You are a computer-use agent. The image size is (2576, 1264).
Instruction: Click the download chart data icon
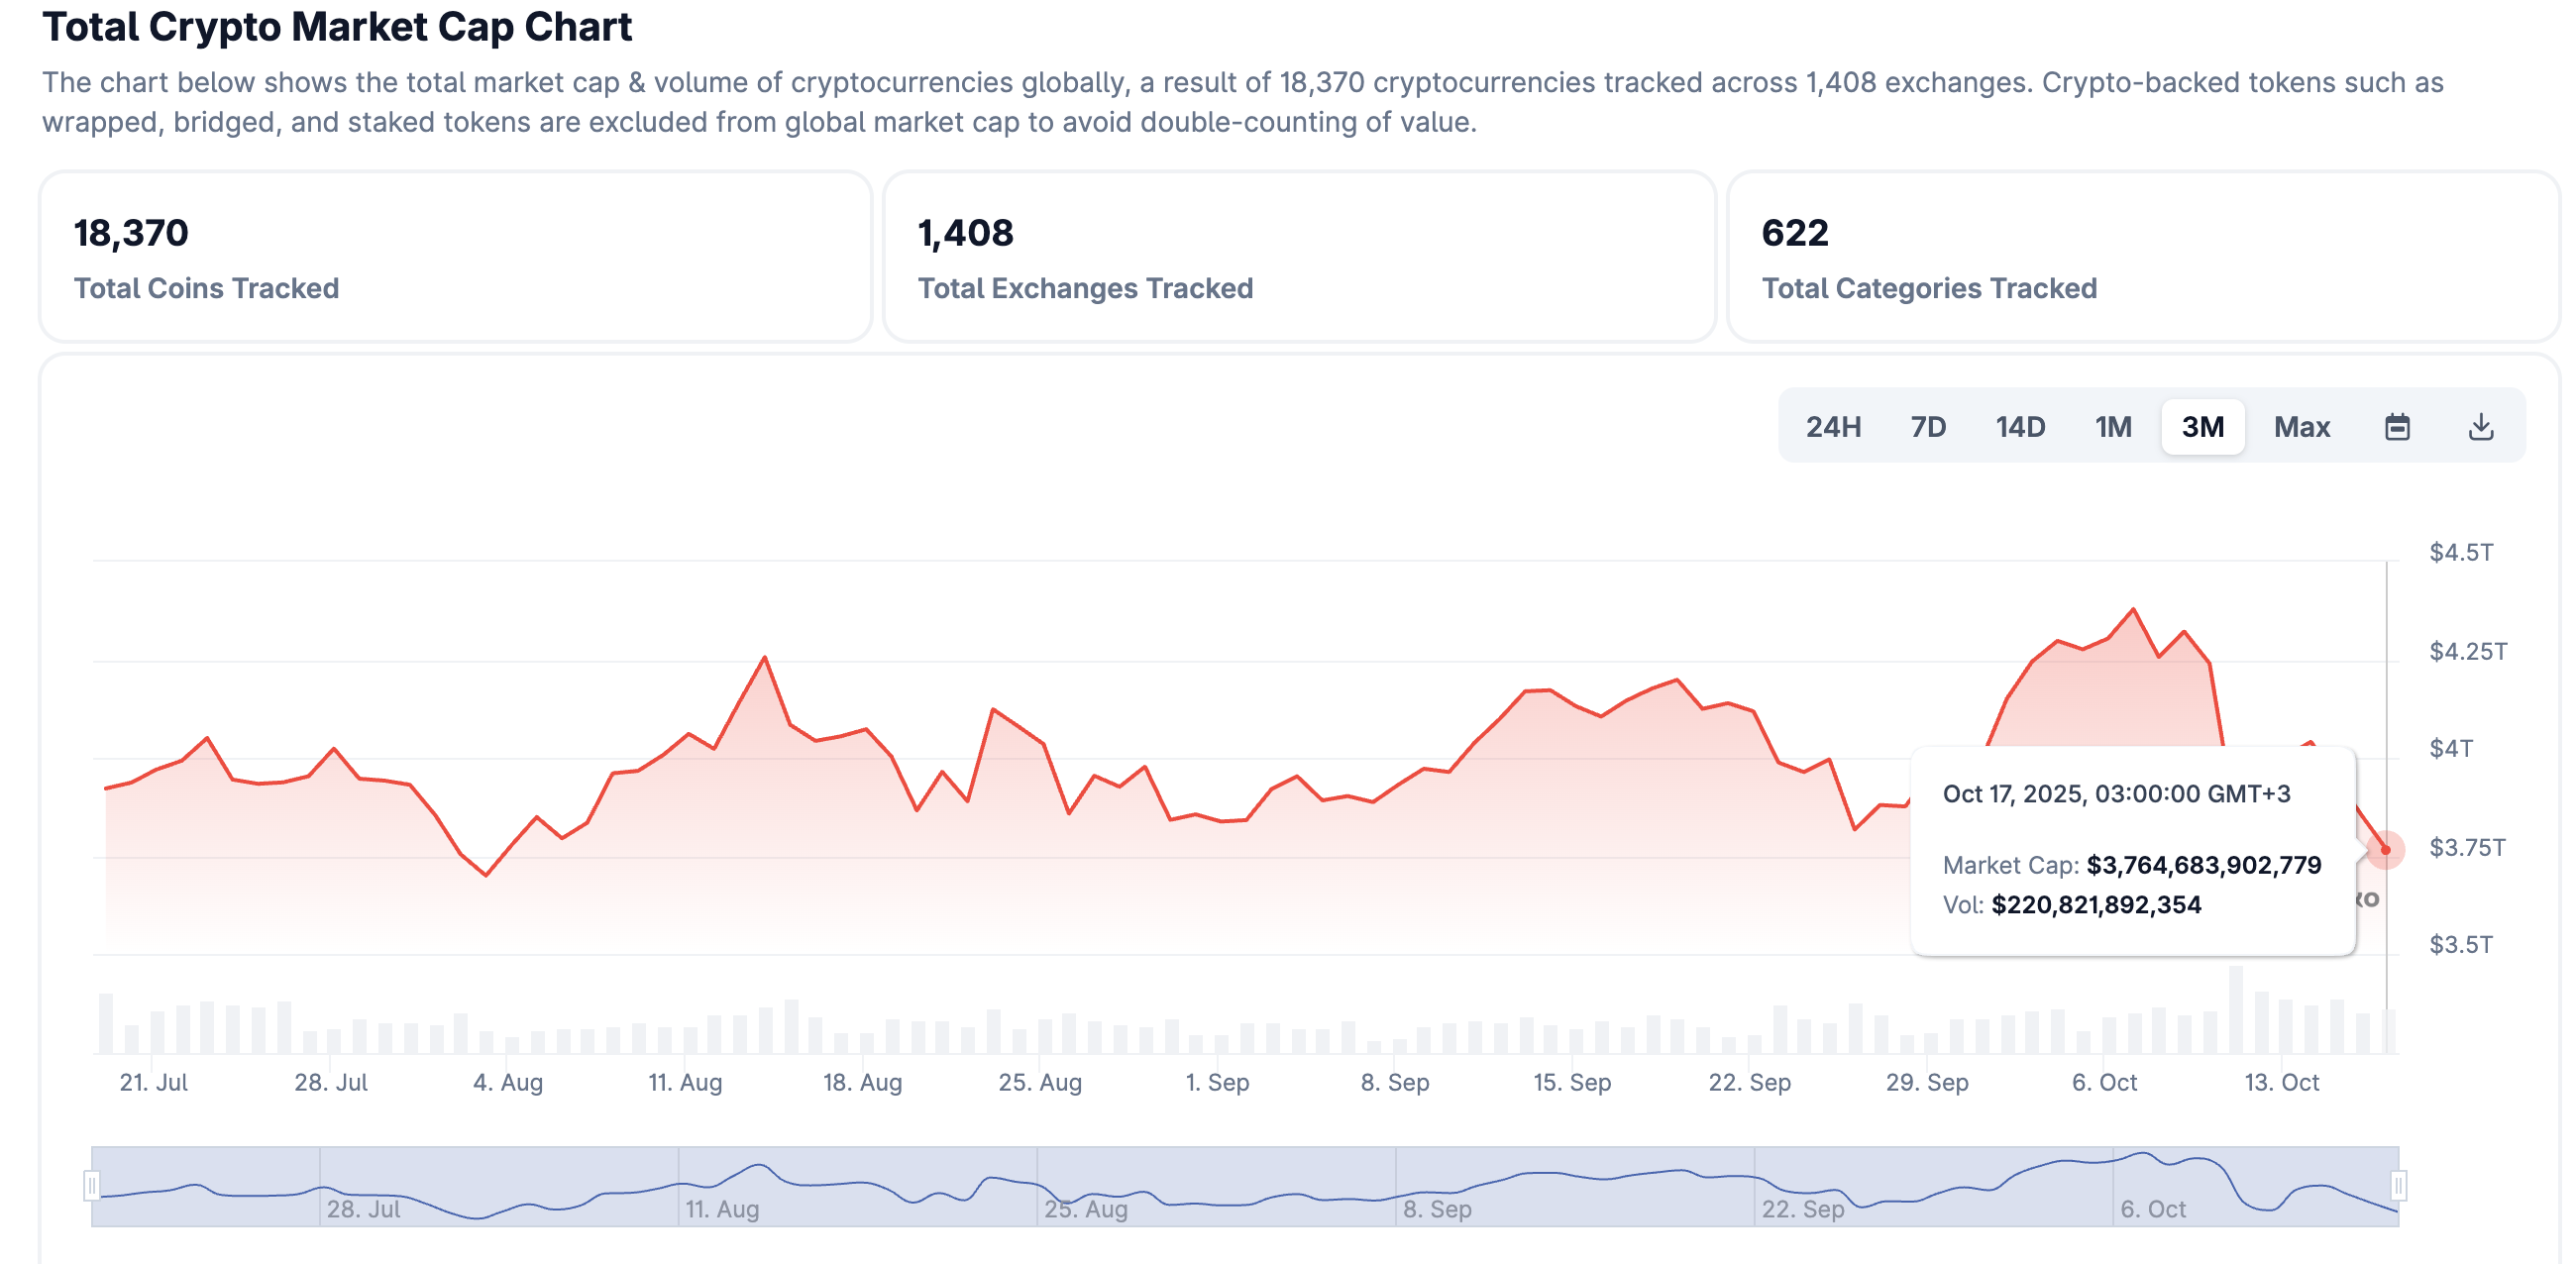coord(2480,427)
